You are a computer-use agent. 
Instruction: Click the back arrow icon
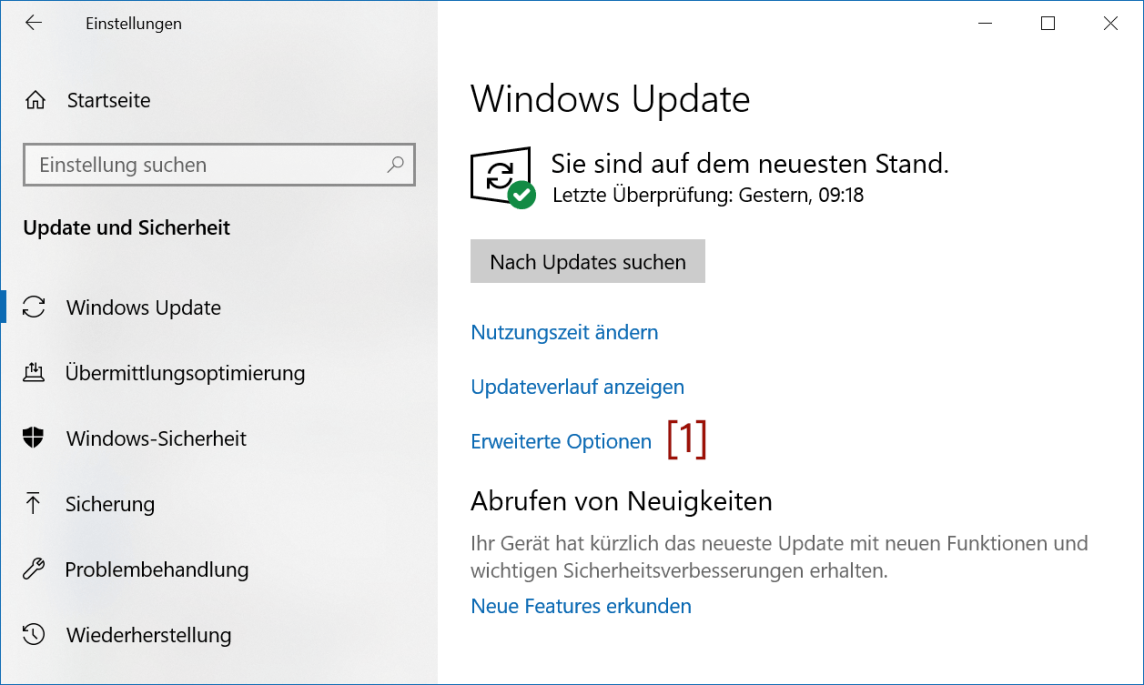tap(34, 23)
